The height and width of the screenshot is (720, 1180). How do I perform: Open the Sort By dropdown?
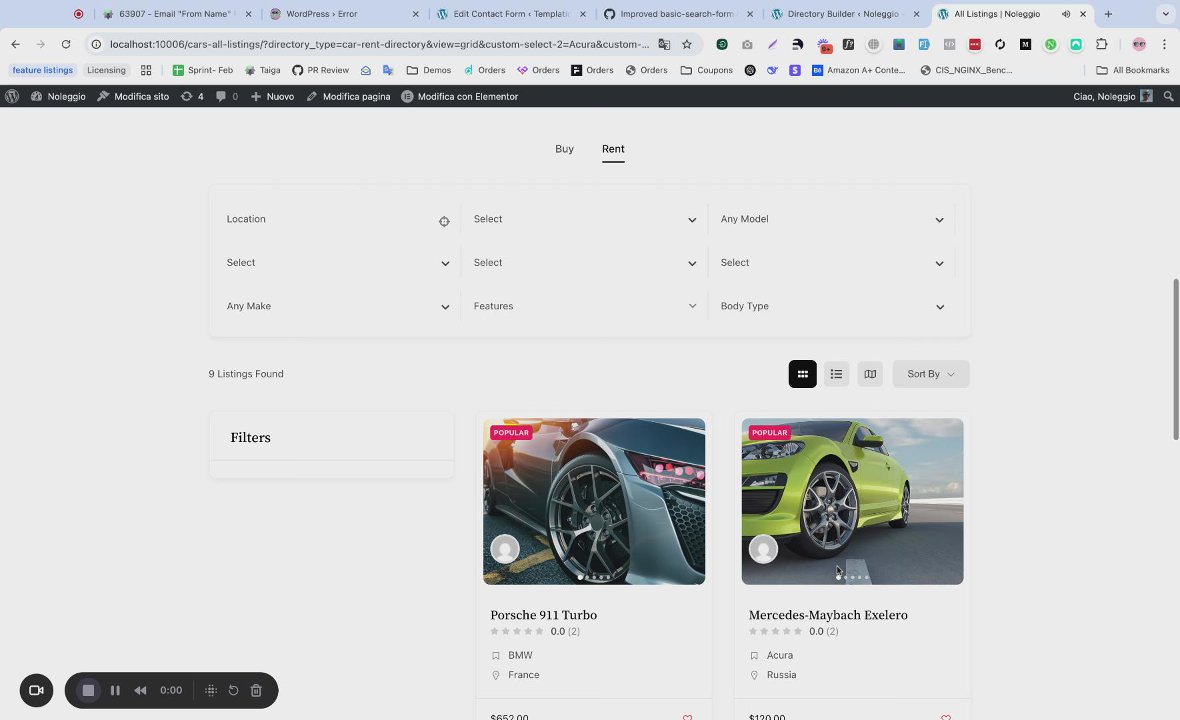pyautogui.click(x=931, y=374)
